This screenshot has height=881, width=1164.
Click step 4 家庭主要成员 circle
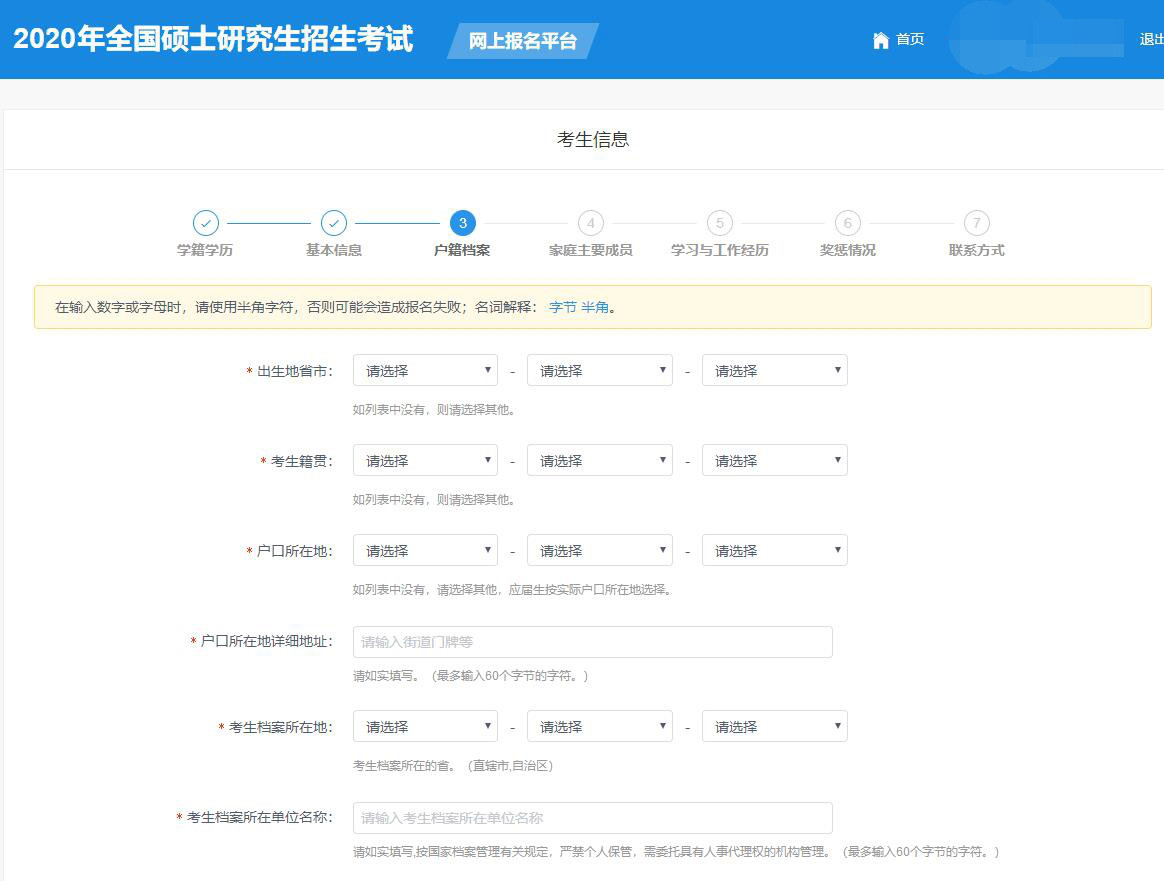tap(590, 223)
